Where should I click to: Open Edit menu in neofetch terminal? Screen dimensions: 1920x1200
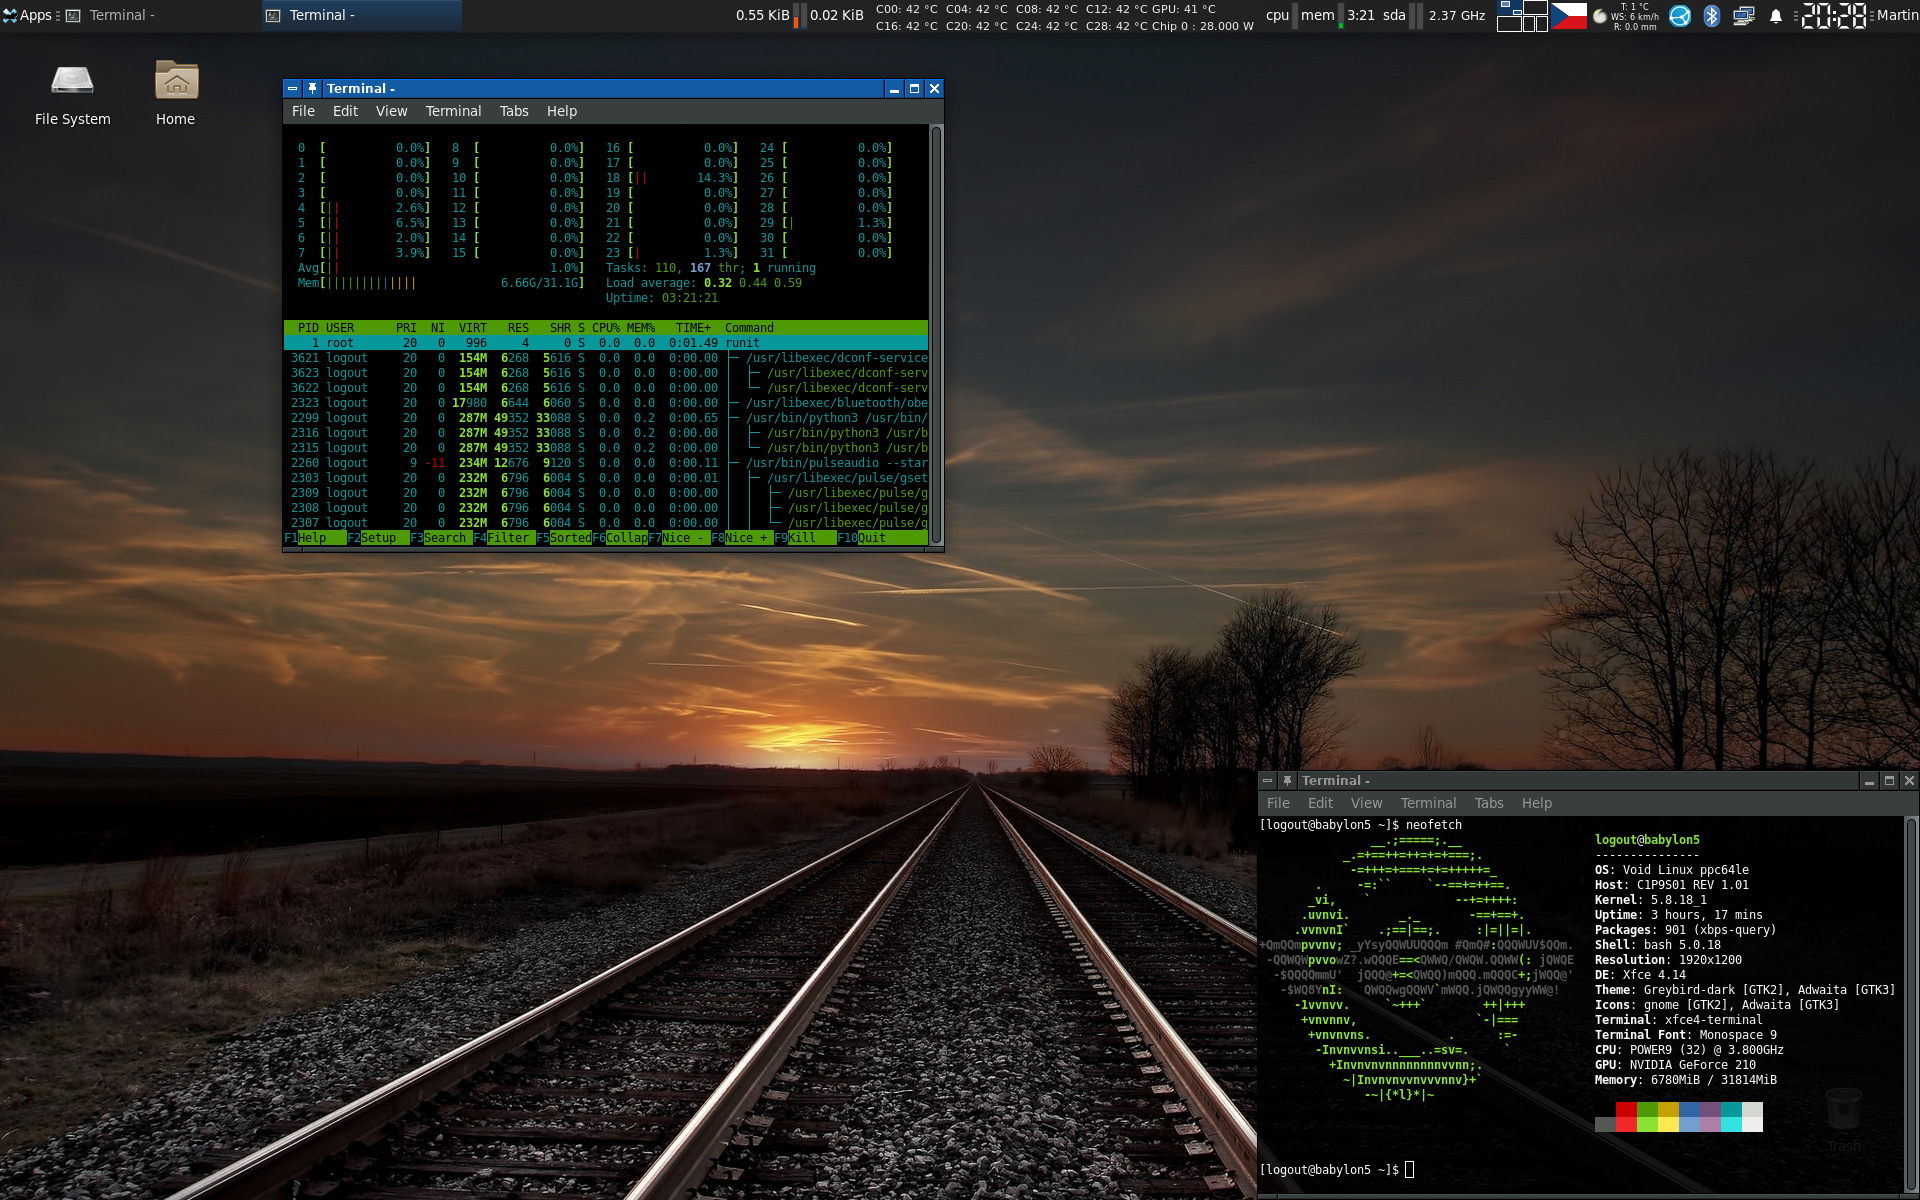point(1320,803)
